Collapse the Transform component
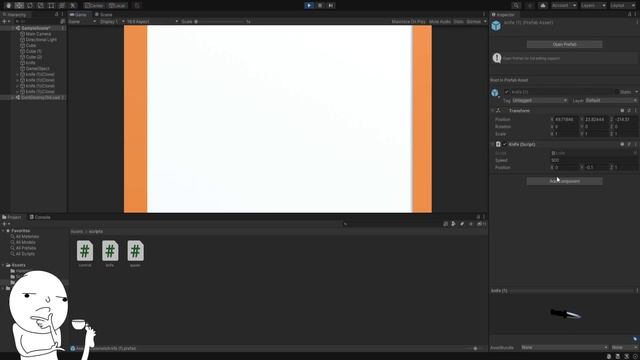The height and width of the screenshot is (360, 640). coord(493,111)
